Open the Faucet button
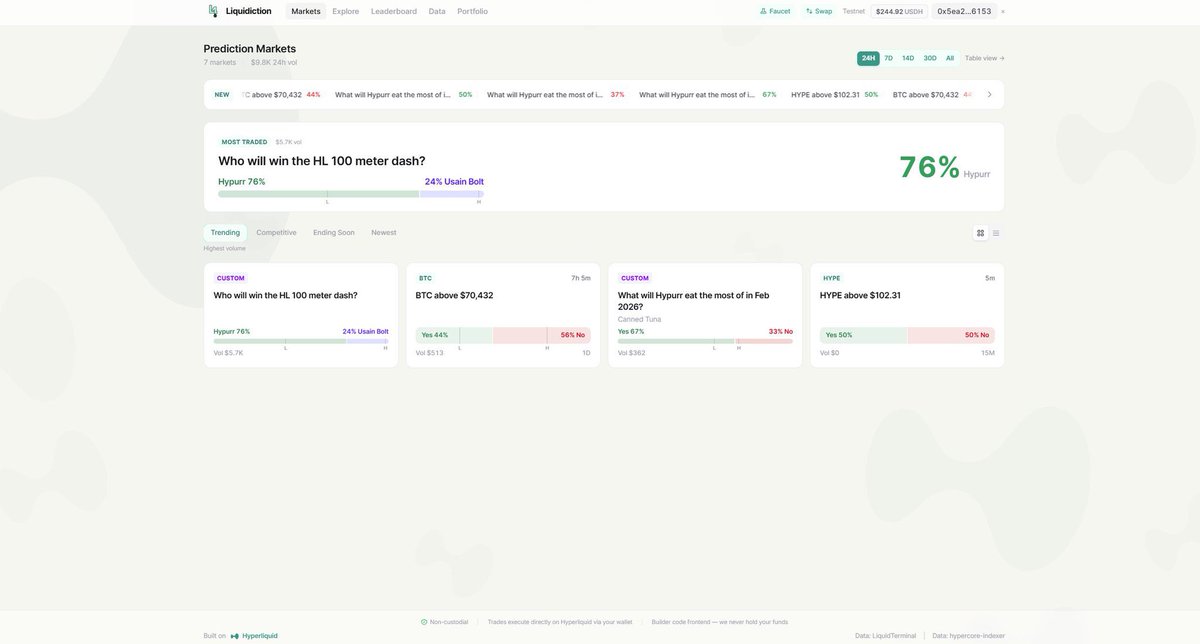 (775, 11)
